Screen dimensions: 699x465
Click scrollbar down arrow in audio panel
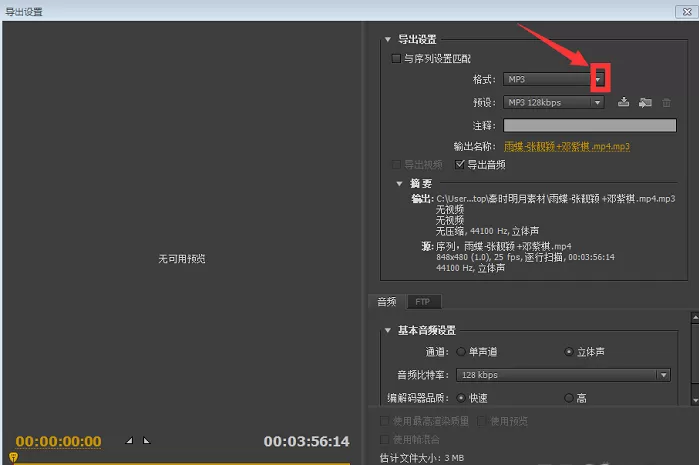click(x=695, y=400)
